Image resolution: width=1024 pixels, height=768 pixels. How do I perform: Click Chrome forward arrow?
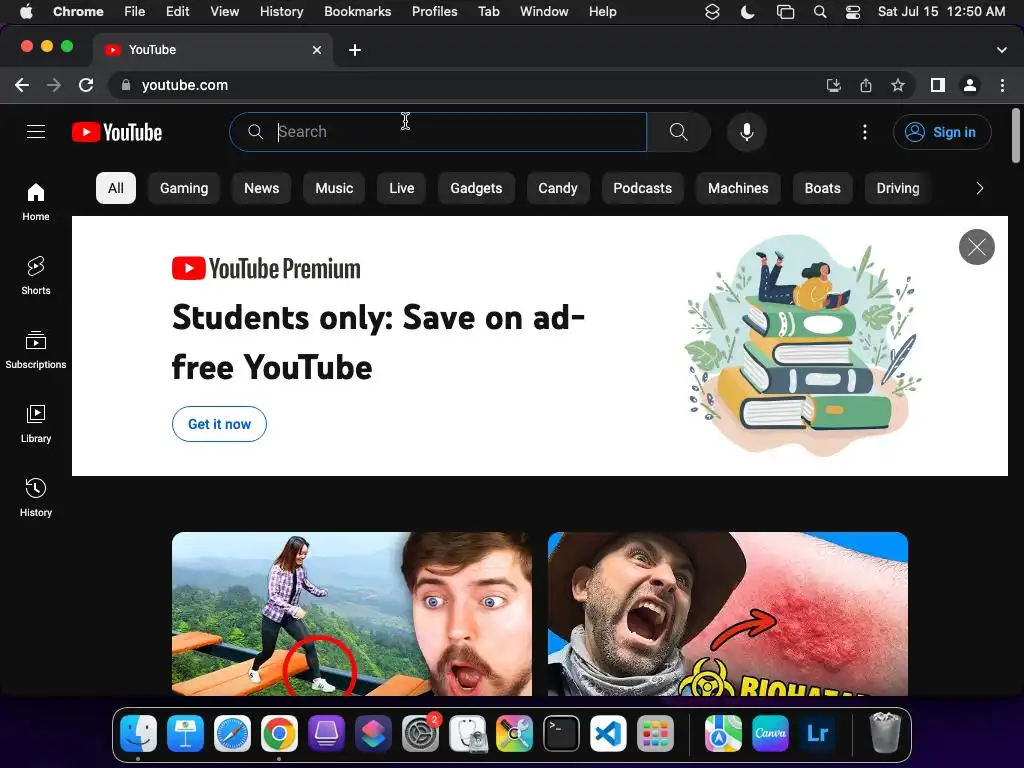coord(54,85)
